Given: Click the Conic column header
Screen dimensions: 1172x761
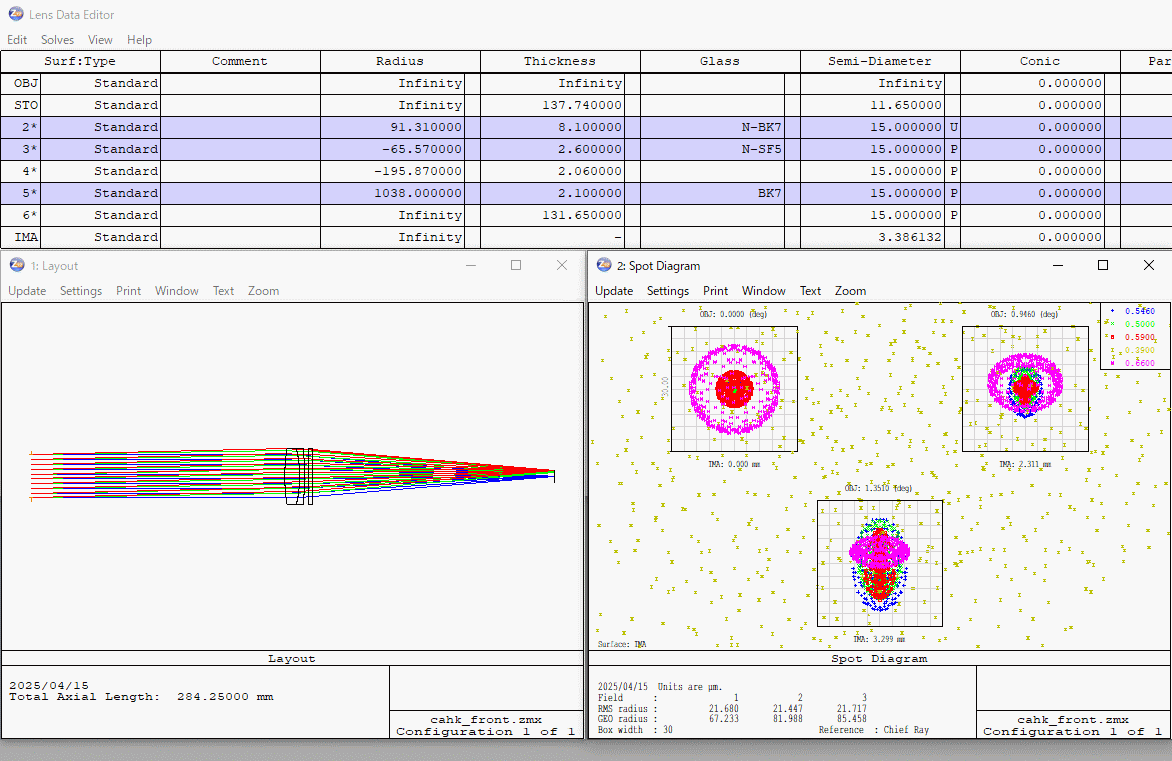Looking at the screenshot, I should [1040, 61].
